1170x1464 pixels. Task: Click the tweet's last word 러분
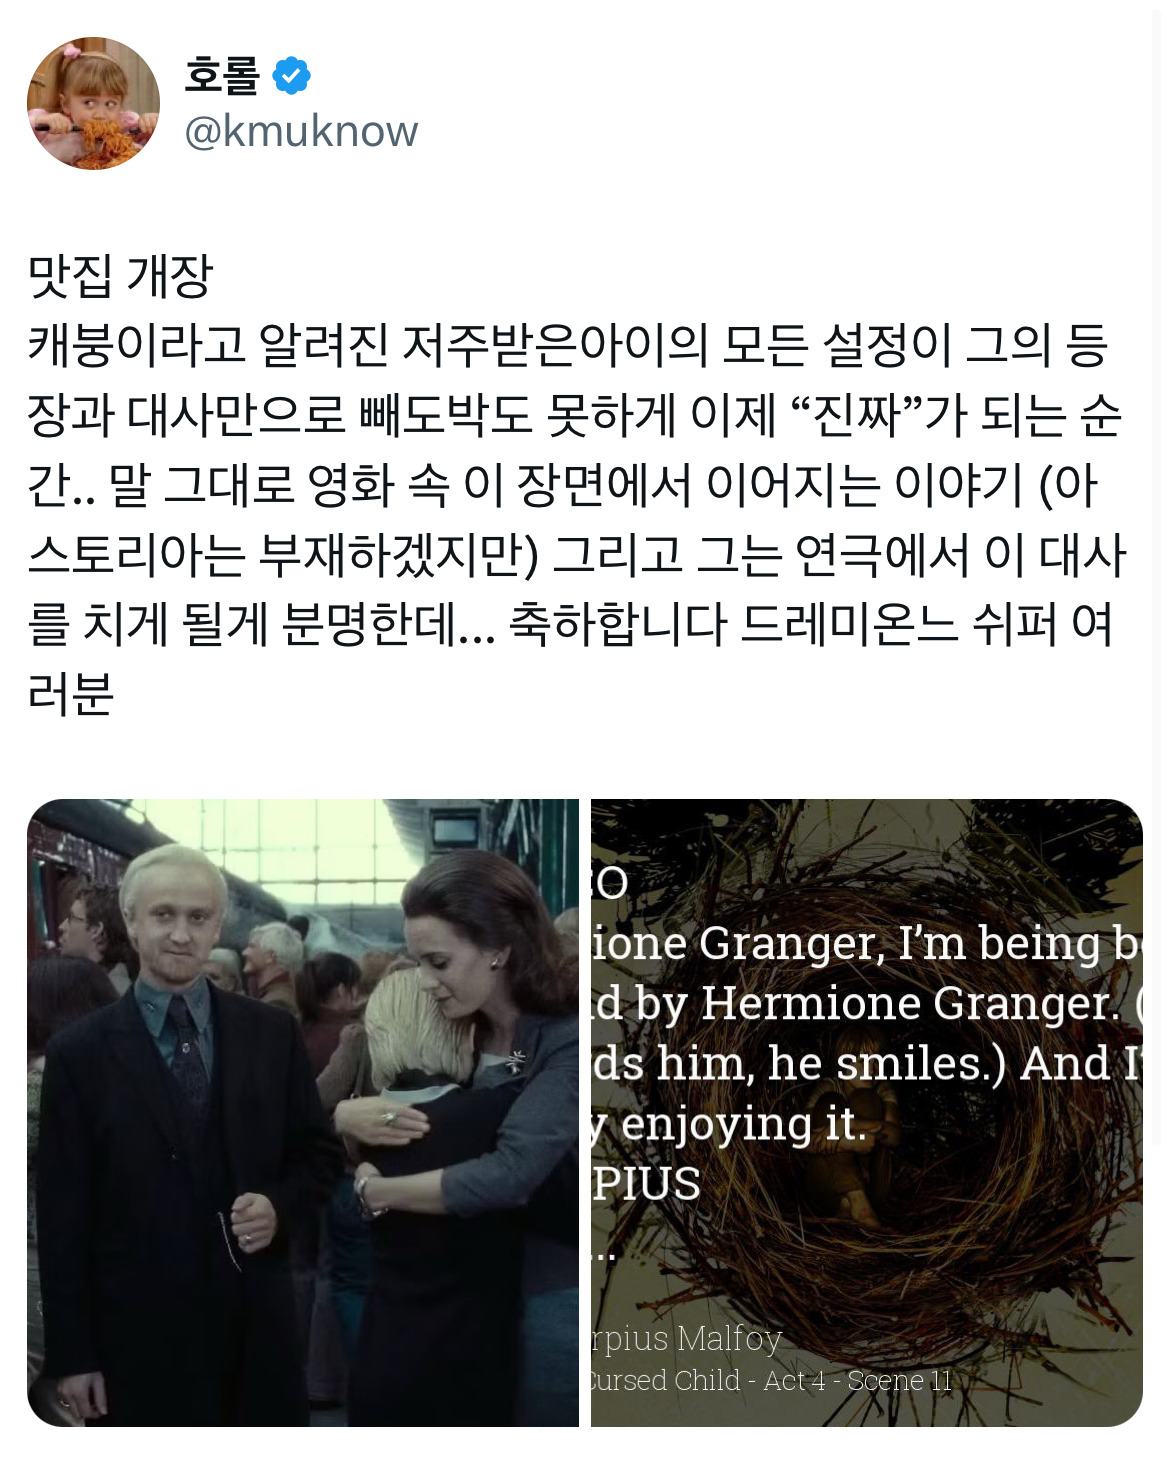tap(71, 694)
